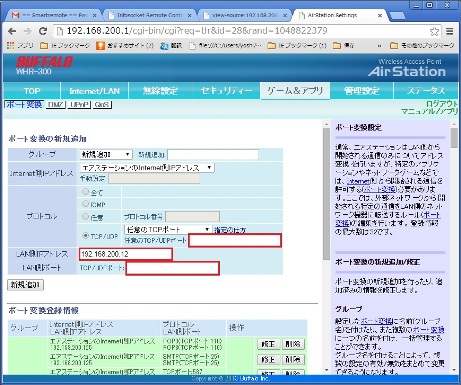This screenshot has width=461, height=385.
Task: Open the group dropdown (新規追加)
Action: [106, 155]
